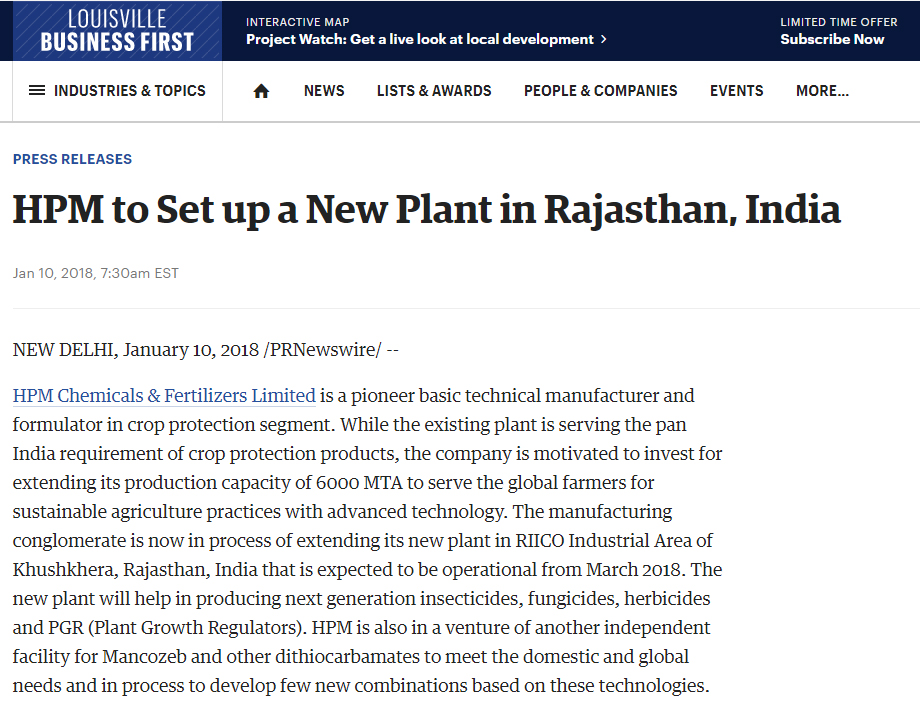This screenshot has height=717, width=920.
Task: Click the Jan 10, 2018 timestamp
Action: 96,273
